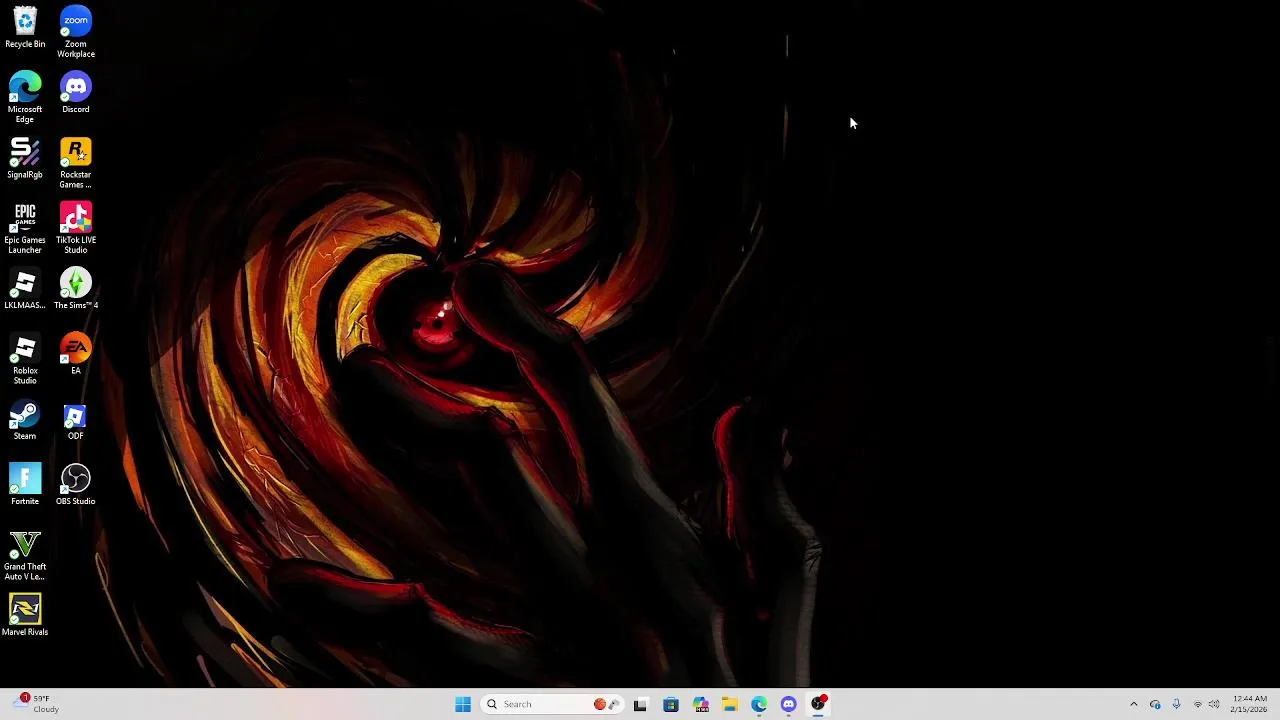Select the Steam desktop icon
Image resolution: width=1280 pixels, height=720 pixels.
pyautogui.click(x=25, y=420)
